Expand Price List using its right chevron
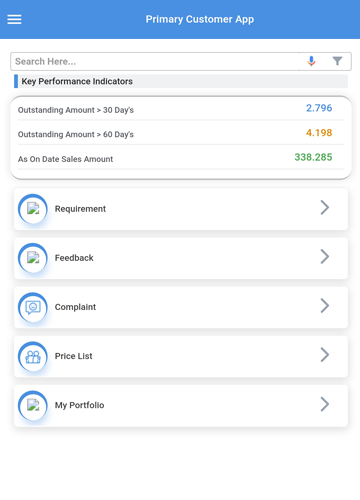The image size is (360, 500). [325, 355]
